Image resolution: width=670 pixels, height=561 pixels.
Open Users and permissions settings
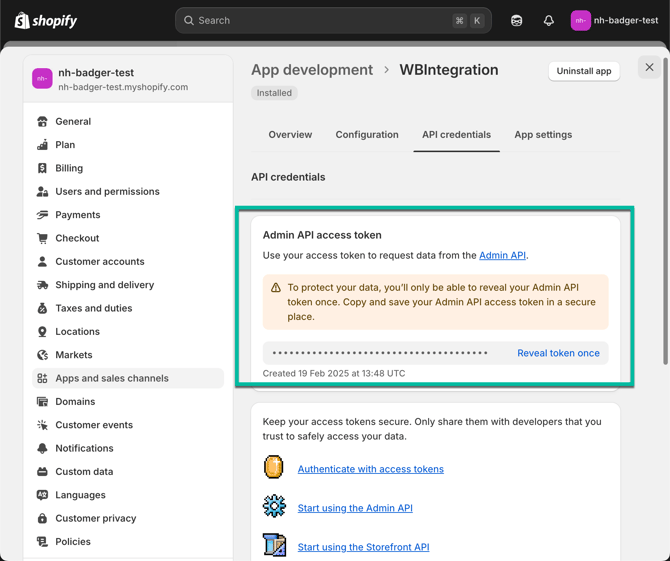[107, 191]
